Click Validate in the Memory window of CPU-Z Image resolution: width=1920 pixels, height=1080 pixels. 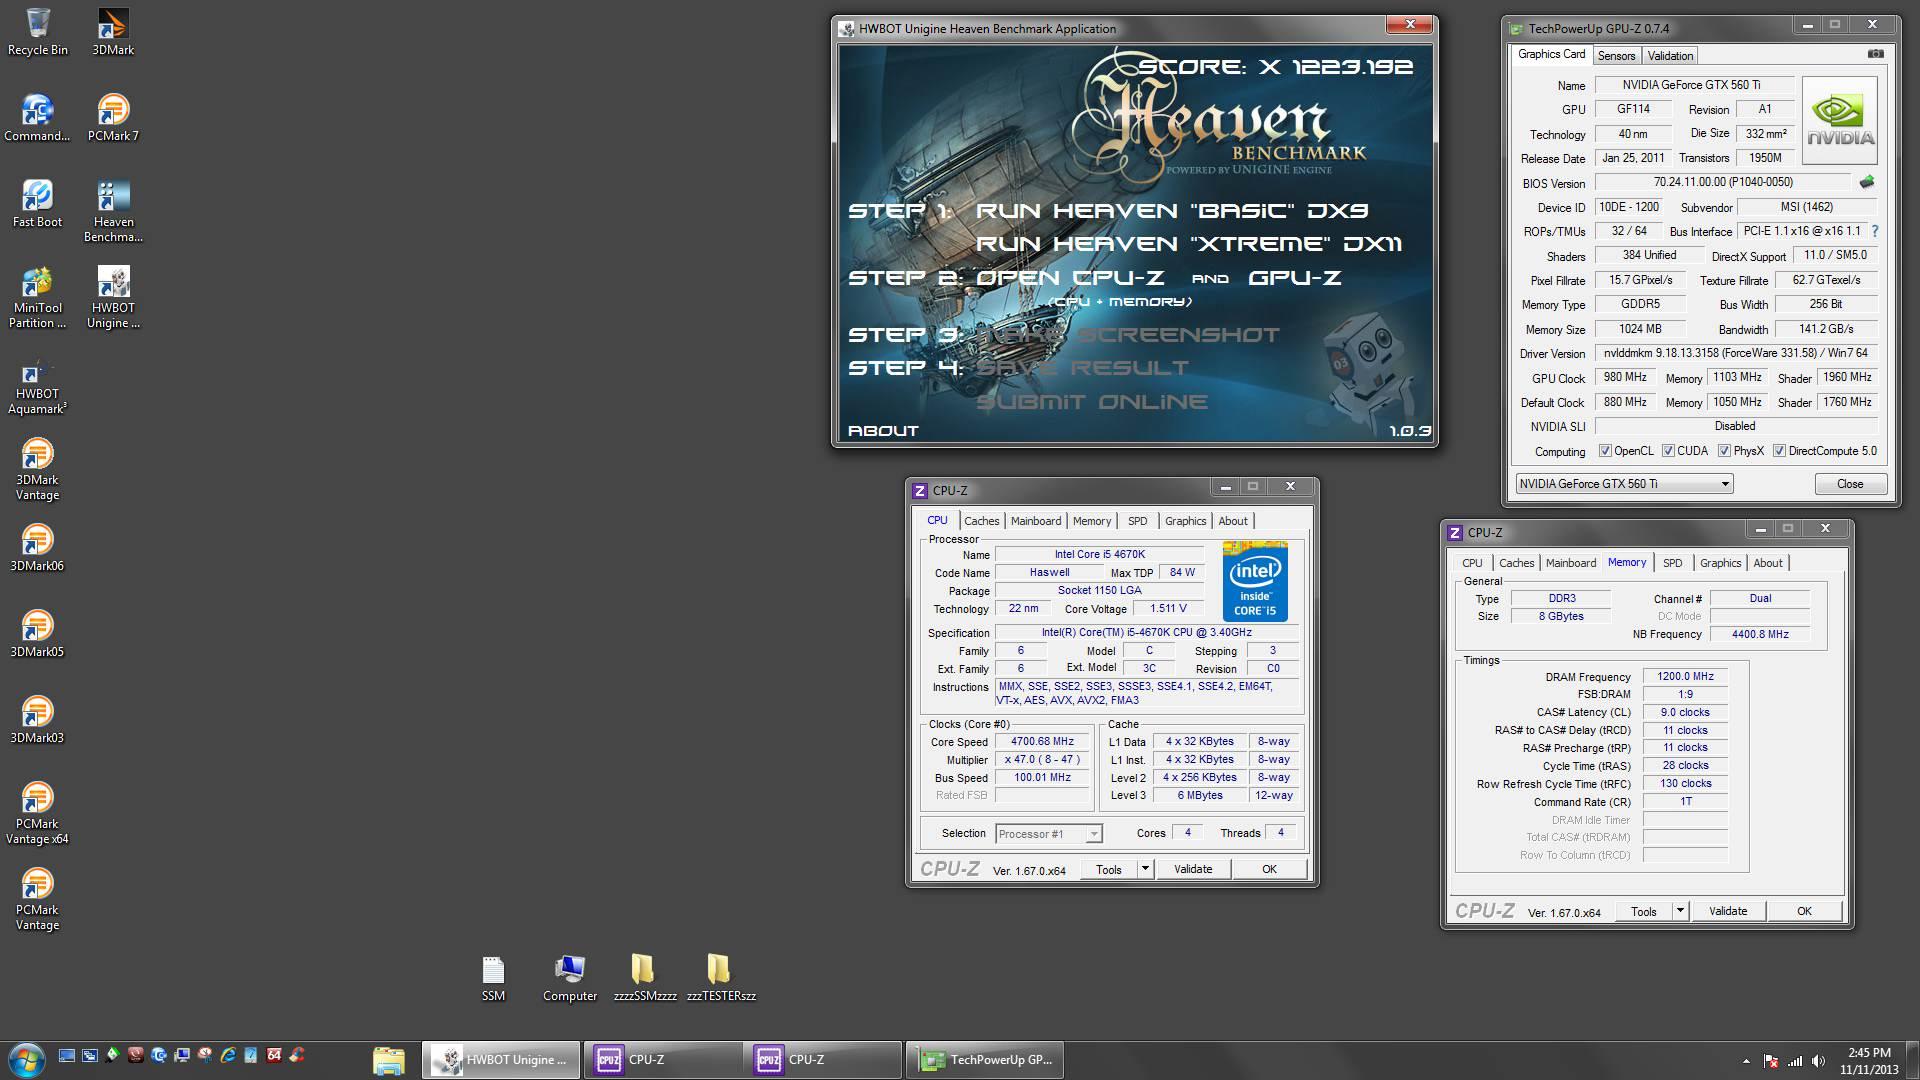(1728, 911)
